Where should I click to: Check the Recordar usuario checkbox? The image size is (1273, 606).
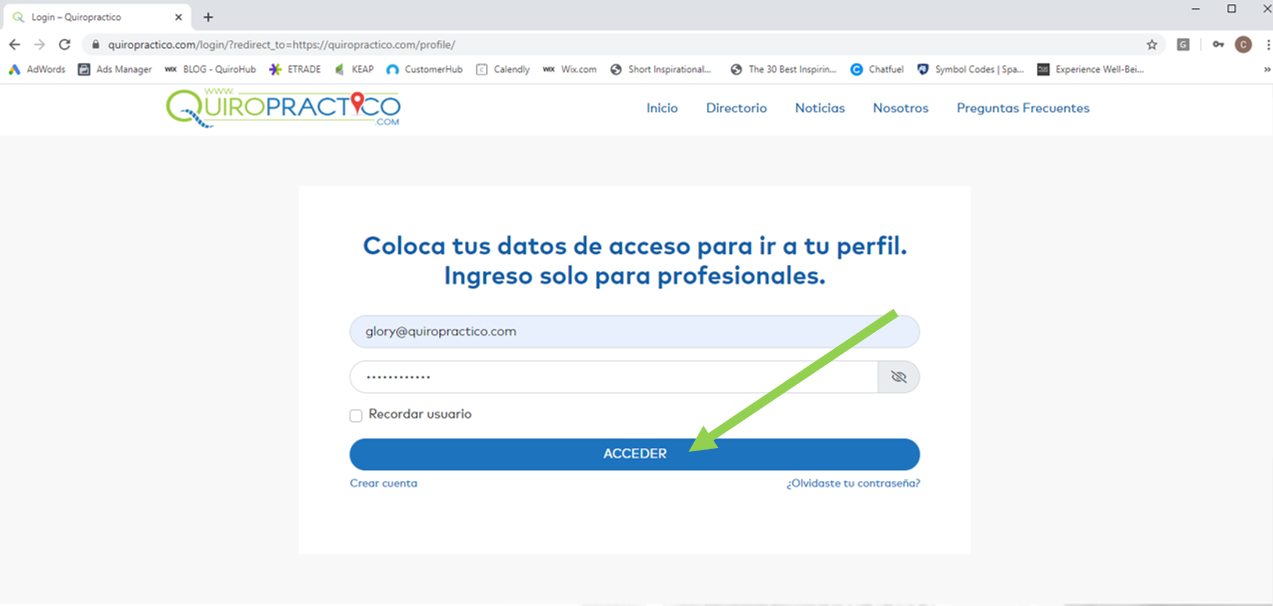click(x=356, y=415)
